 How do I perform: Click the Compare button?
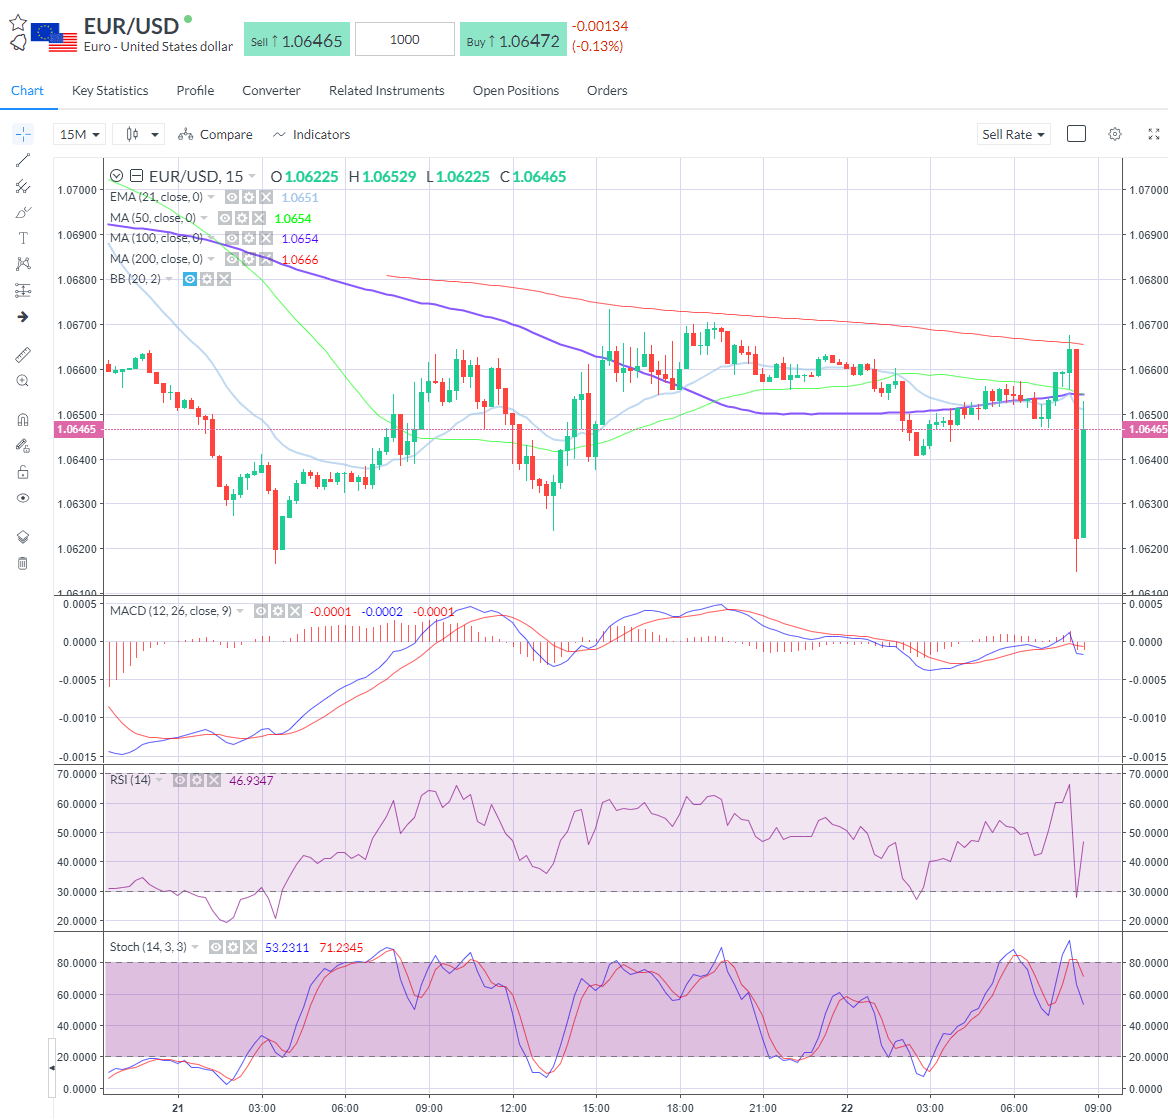click(x=215, y=134)
